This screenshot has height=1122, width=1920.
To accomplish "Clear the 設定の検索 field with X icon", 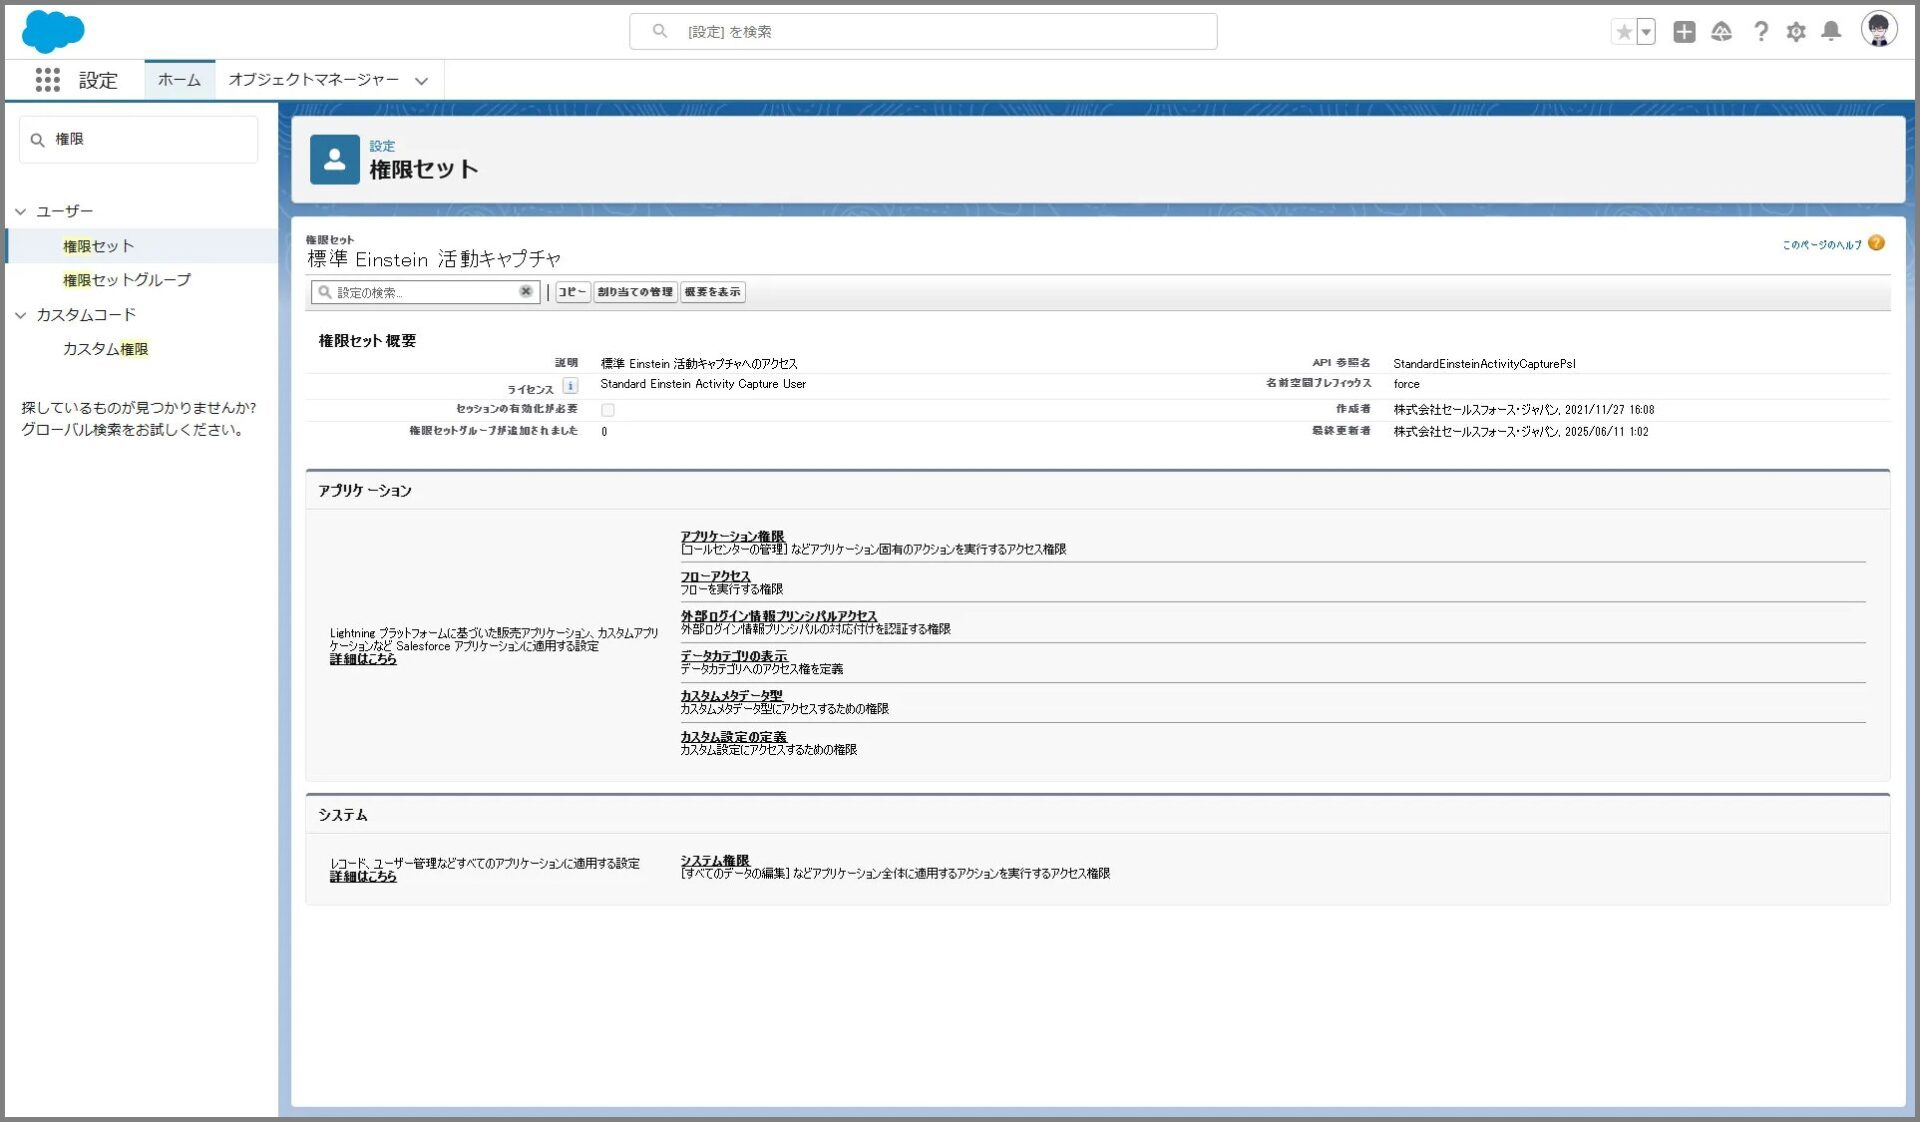I will 526,291.
